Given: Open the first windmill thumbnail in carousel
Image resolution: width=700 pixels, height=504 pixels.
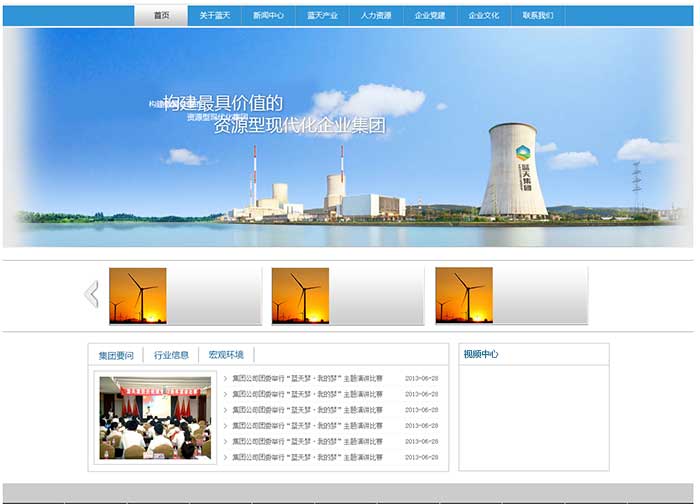Looking at the screenshot, I should pyautogui.click(x=138, y=295).
